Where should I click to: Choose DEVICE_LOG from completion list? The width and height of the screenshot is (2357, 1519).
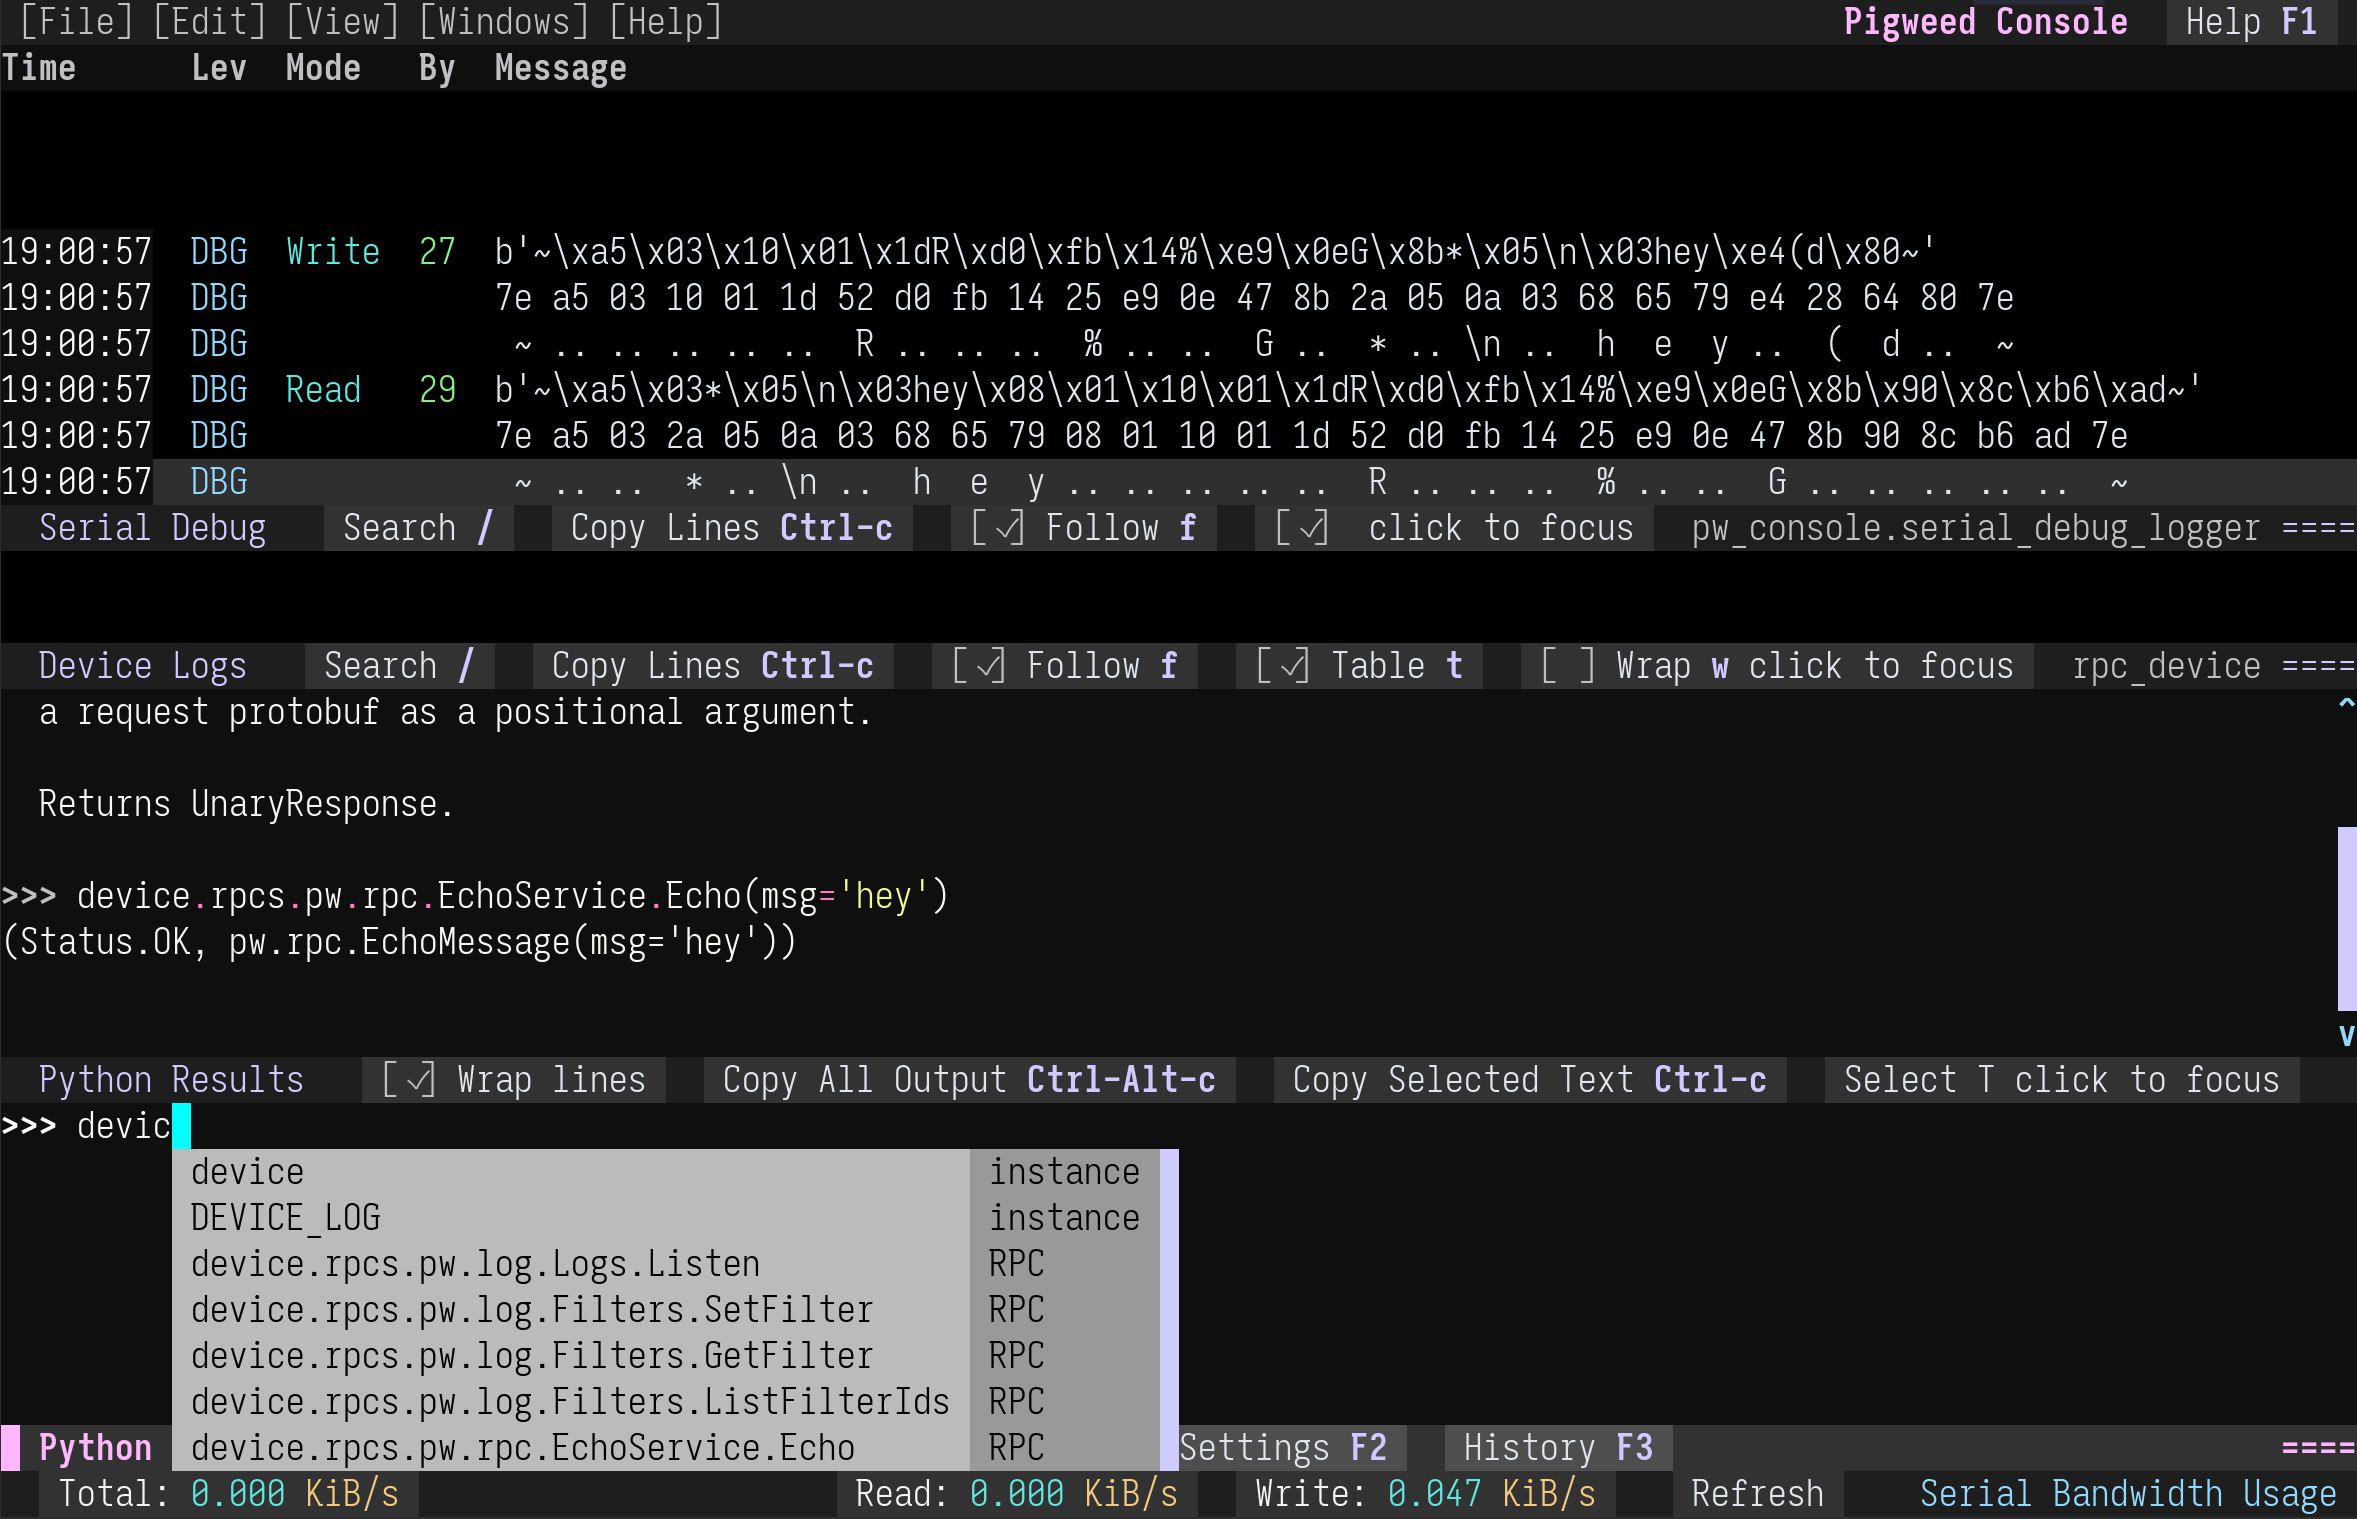(285, 1218)
